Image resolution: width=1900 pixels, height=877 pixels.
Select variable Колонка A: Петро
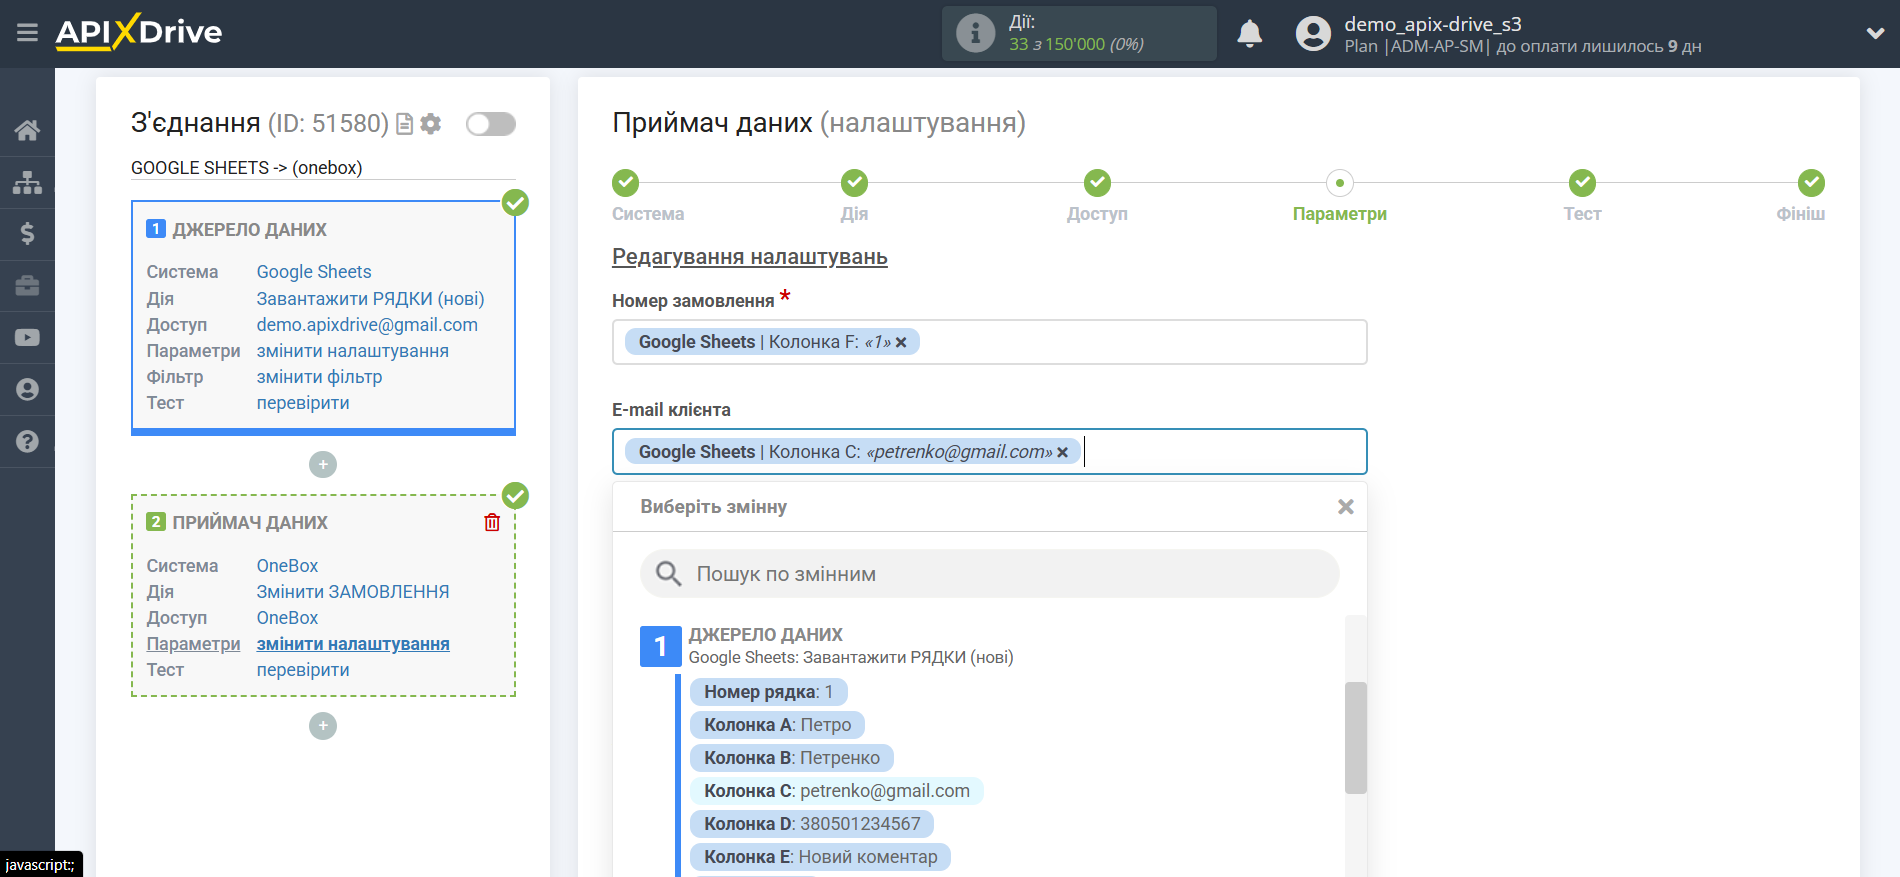tap(777, 725)
